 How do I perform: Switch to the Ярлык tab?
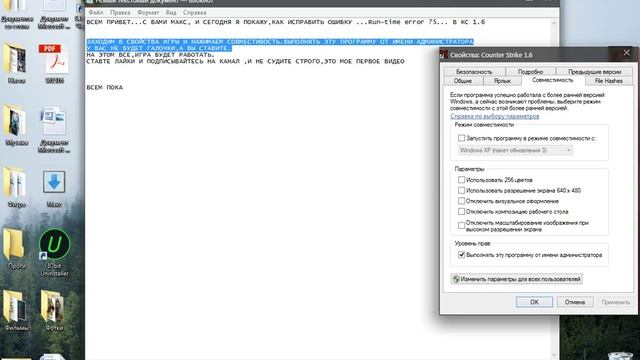point(502,81)
